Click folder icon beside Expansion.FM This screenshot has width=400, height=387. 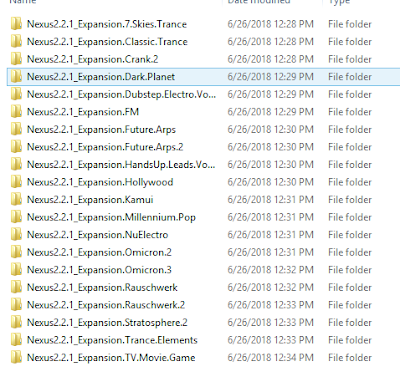pyautogui.click(x=16, y=112)
